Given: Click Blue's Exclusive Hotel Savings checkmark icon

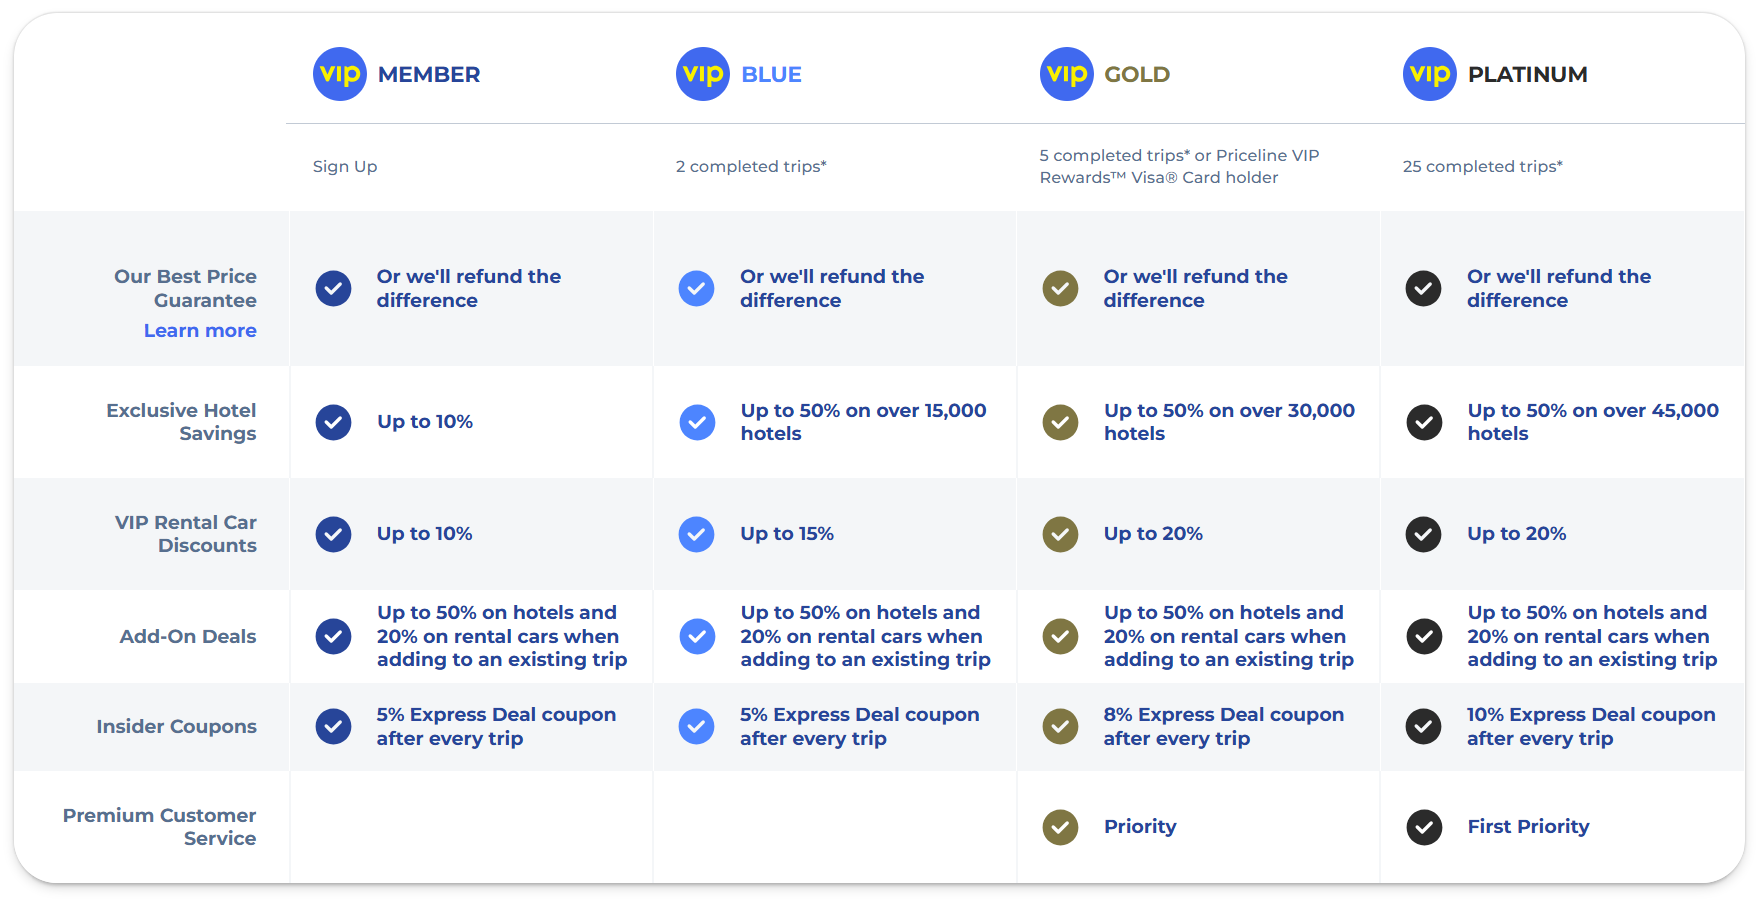Looking at the screenshot, I should (697, 422).
